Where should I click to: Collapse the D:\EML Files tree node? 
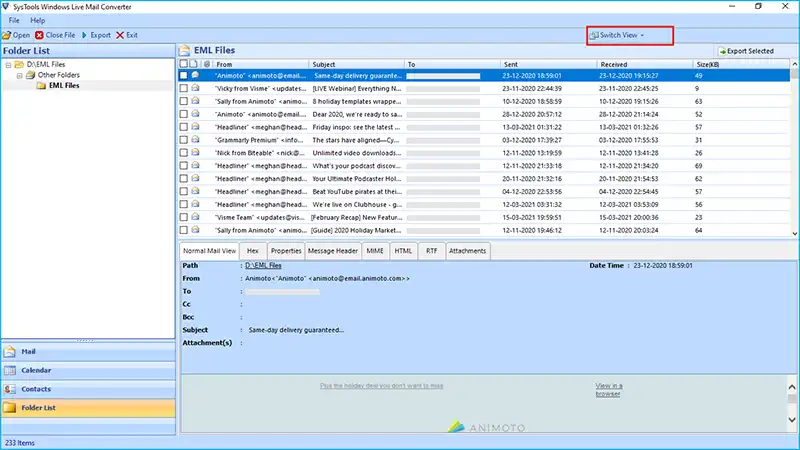(x=8, y=65)
